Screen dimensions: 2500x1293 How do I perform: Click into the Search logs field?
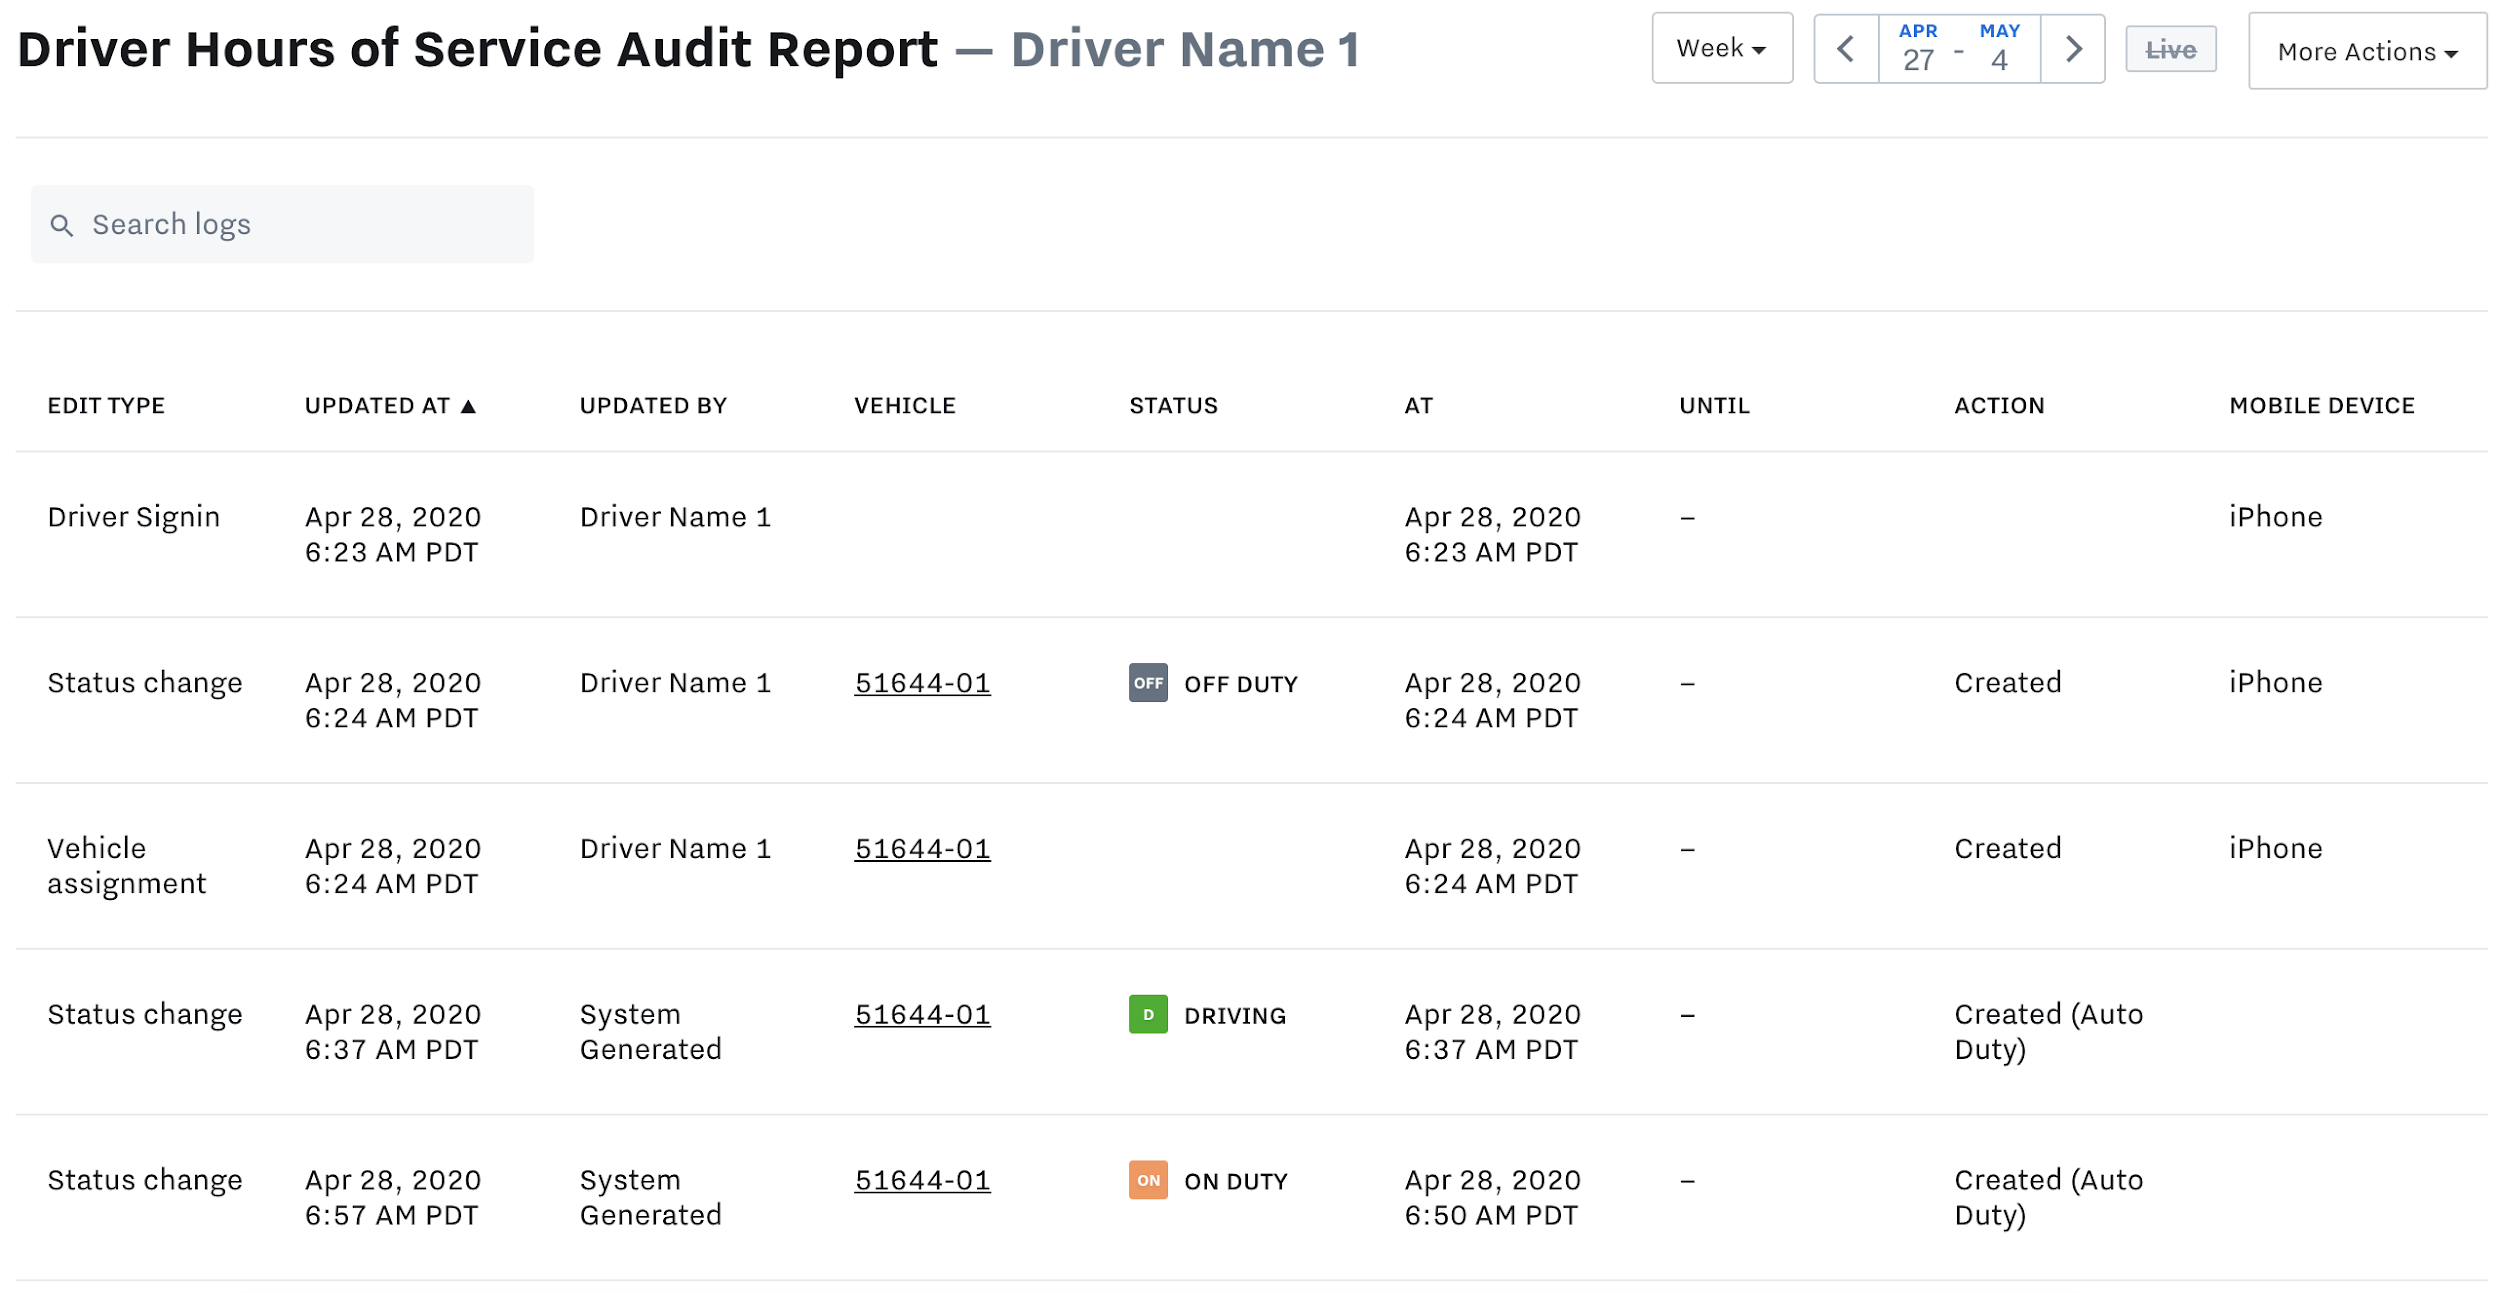(300, 225)
